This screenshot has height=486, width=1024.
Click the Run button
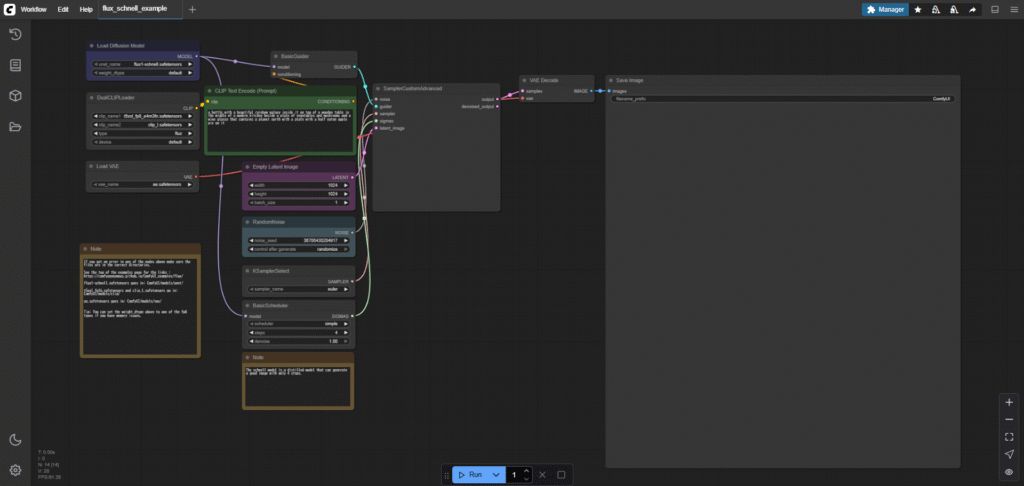(x=470, y=475)
